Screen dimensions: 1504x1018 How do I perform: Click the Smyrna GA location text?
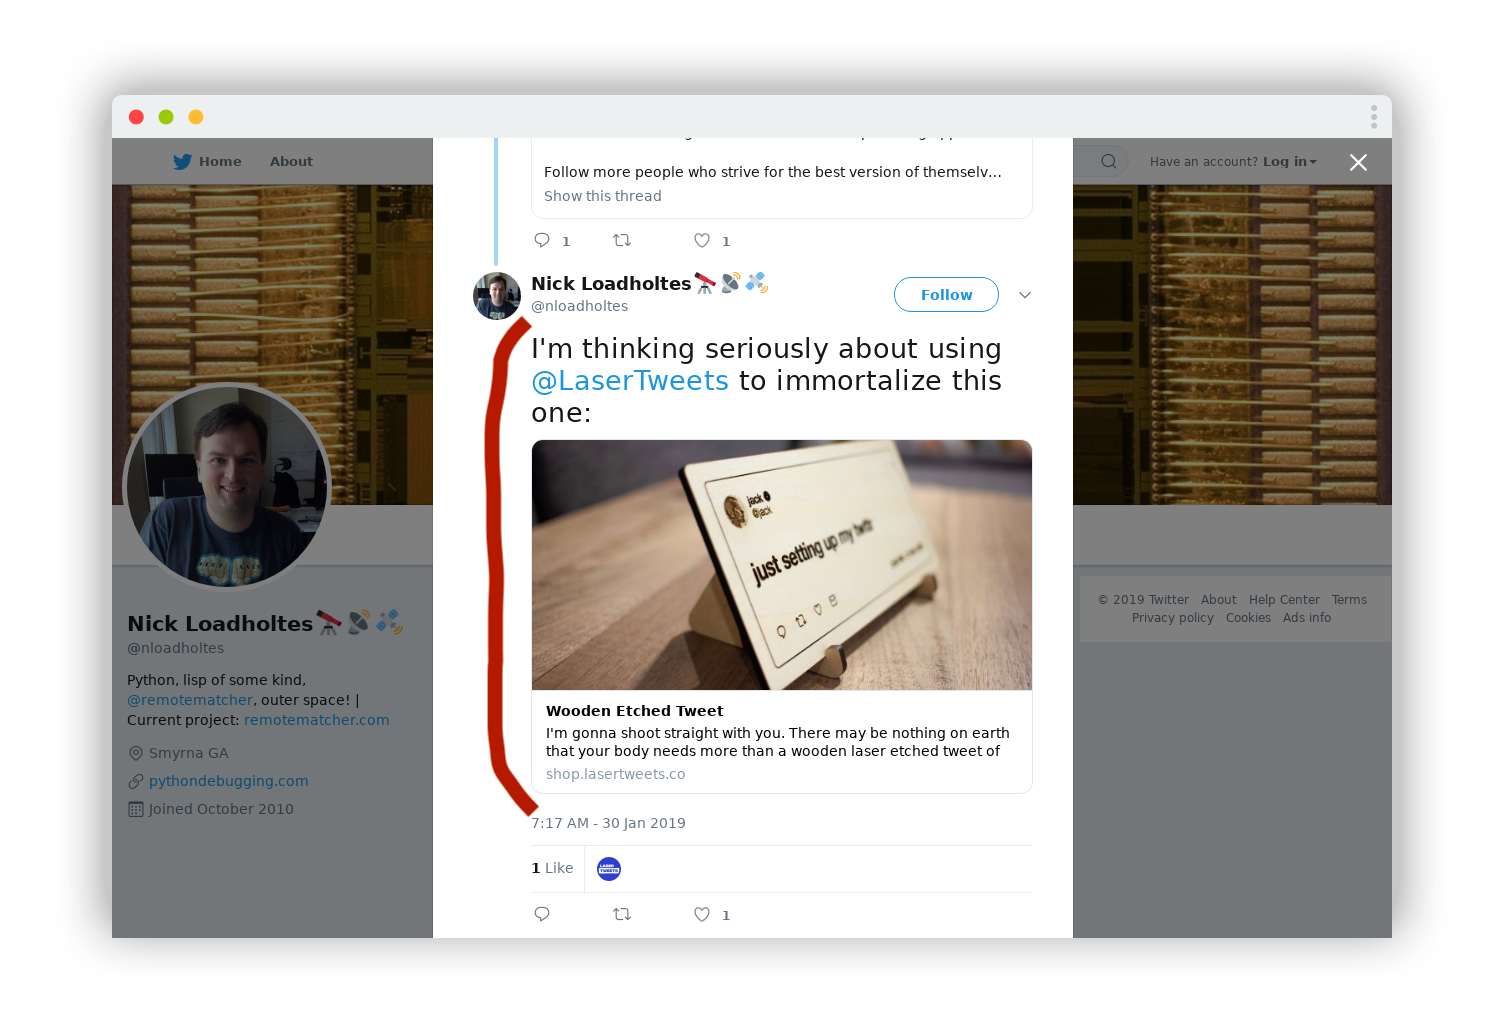[189, 753]
